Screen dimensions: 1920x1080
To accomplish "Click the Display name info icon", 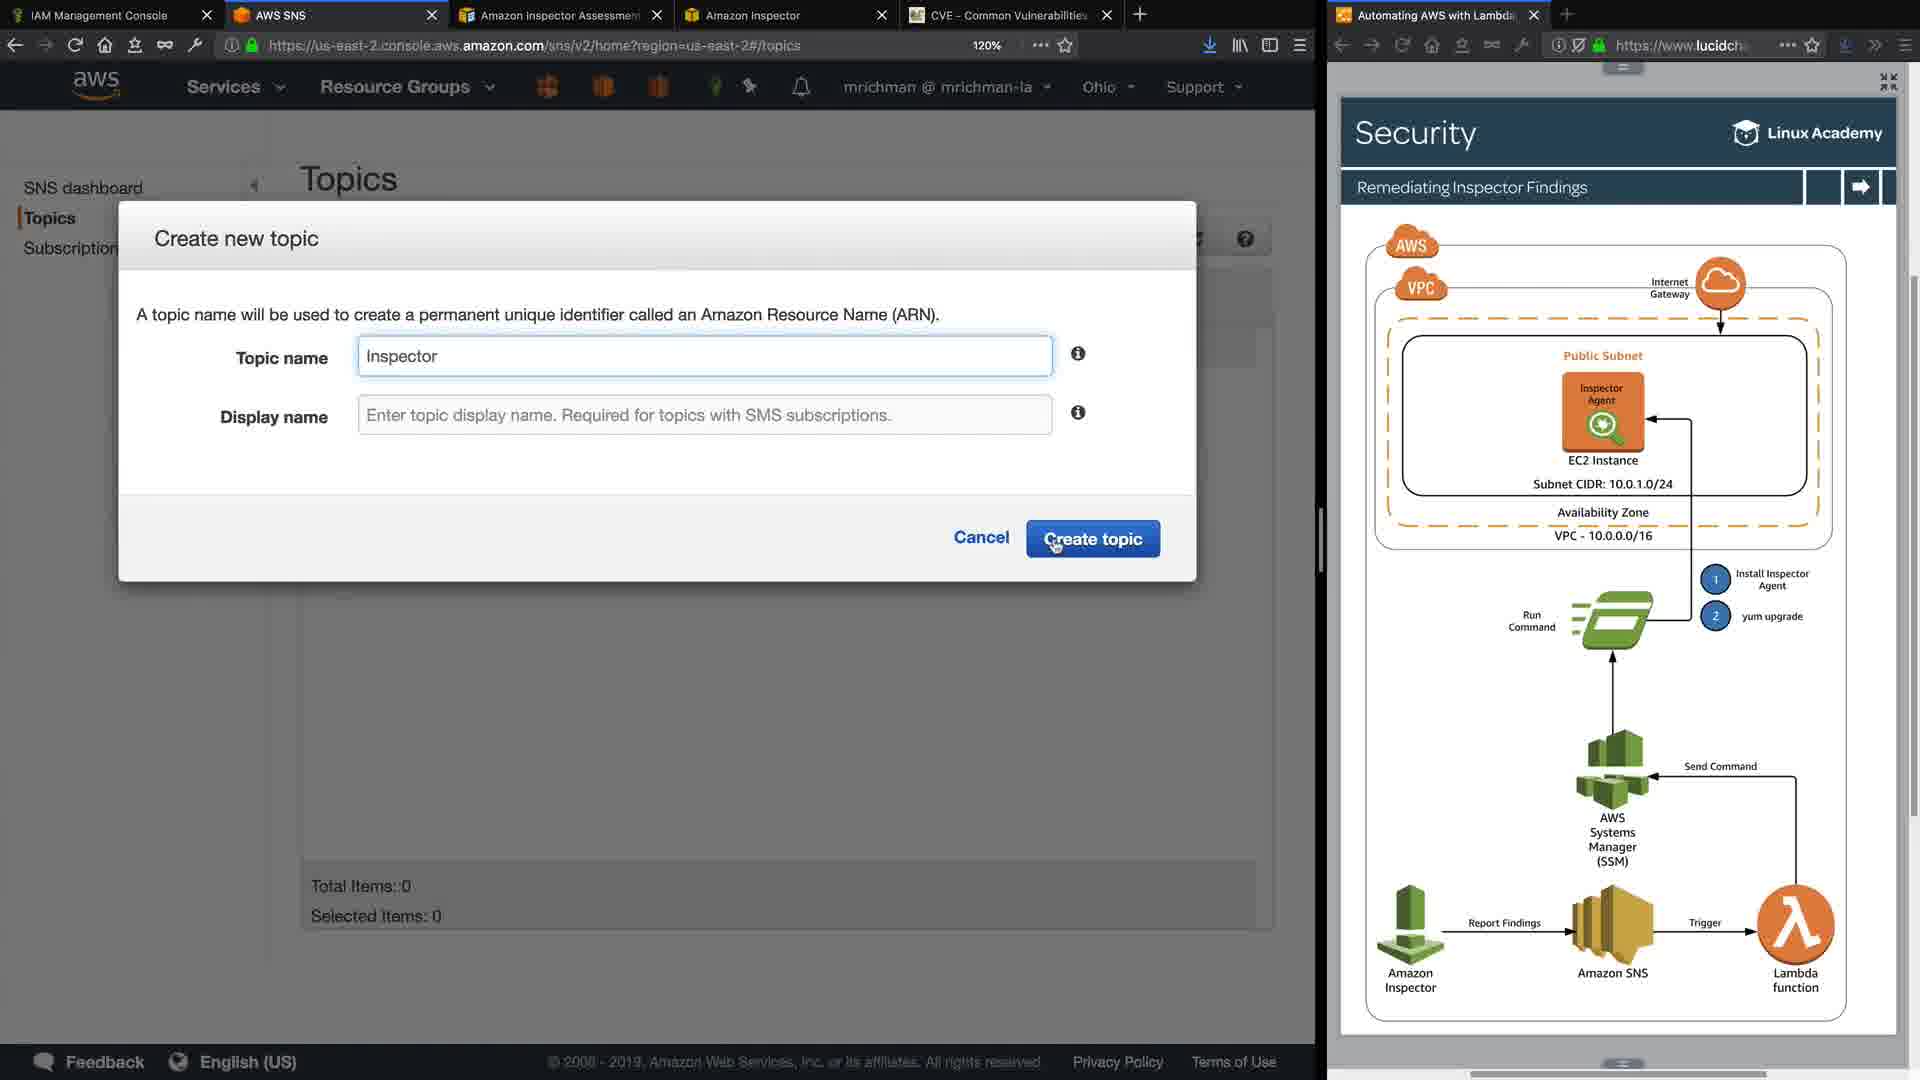I will (x=1078, y=413).
